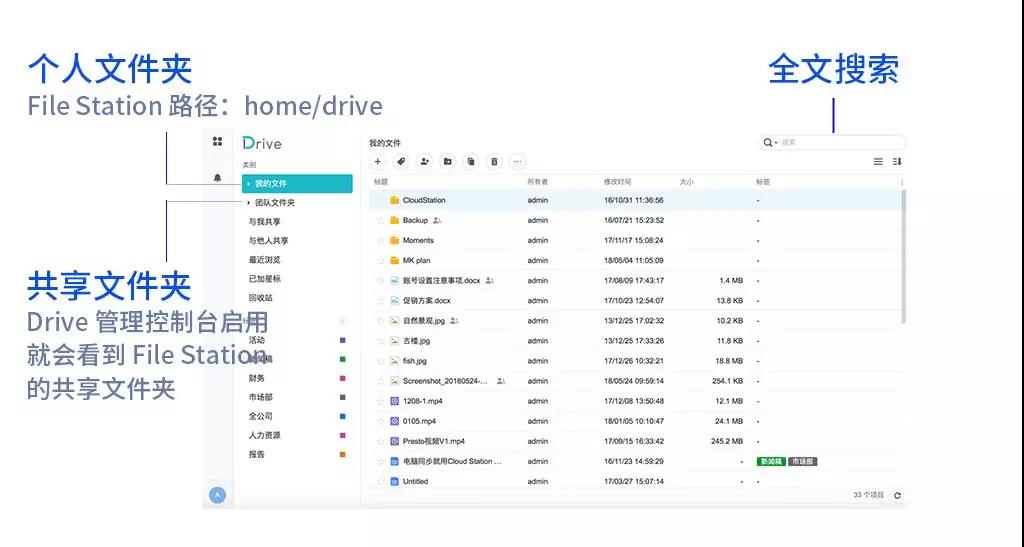This screenshot has width=1024, height=547.
Task: Expand the 团队文件夹 tree arrow
Action: tap(249, 203)
